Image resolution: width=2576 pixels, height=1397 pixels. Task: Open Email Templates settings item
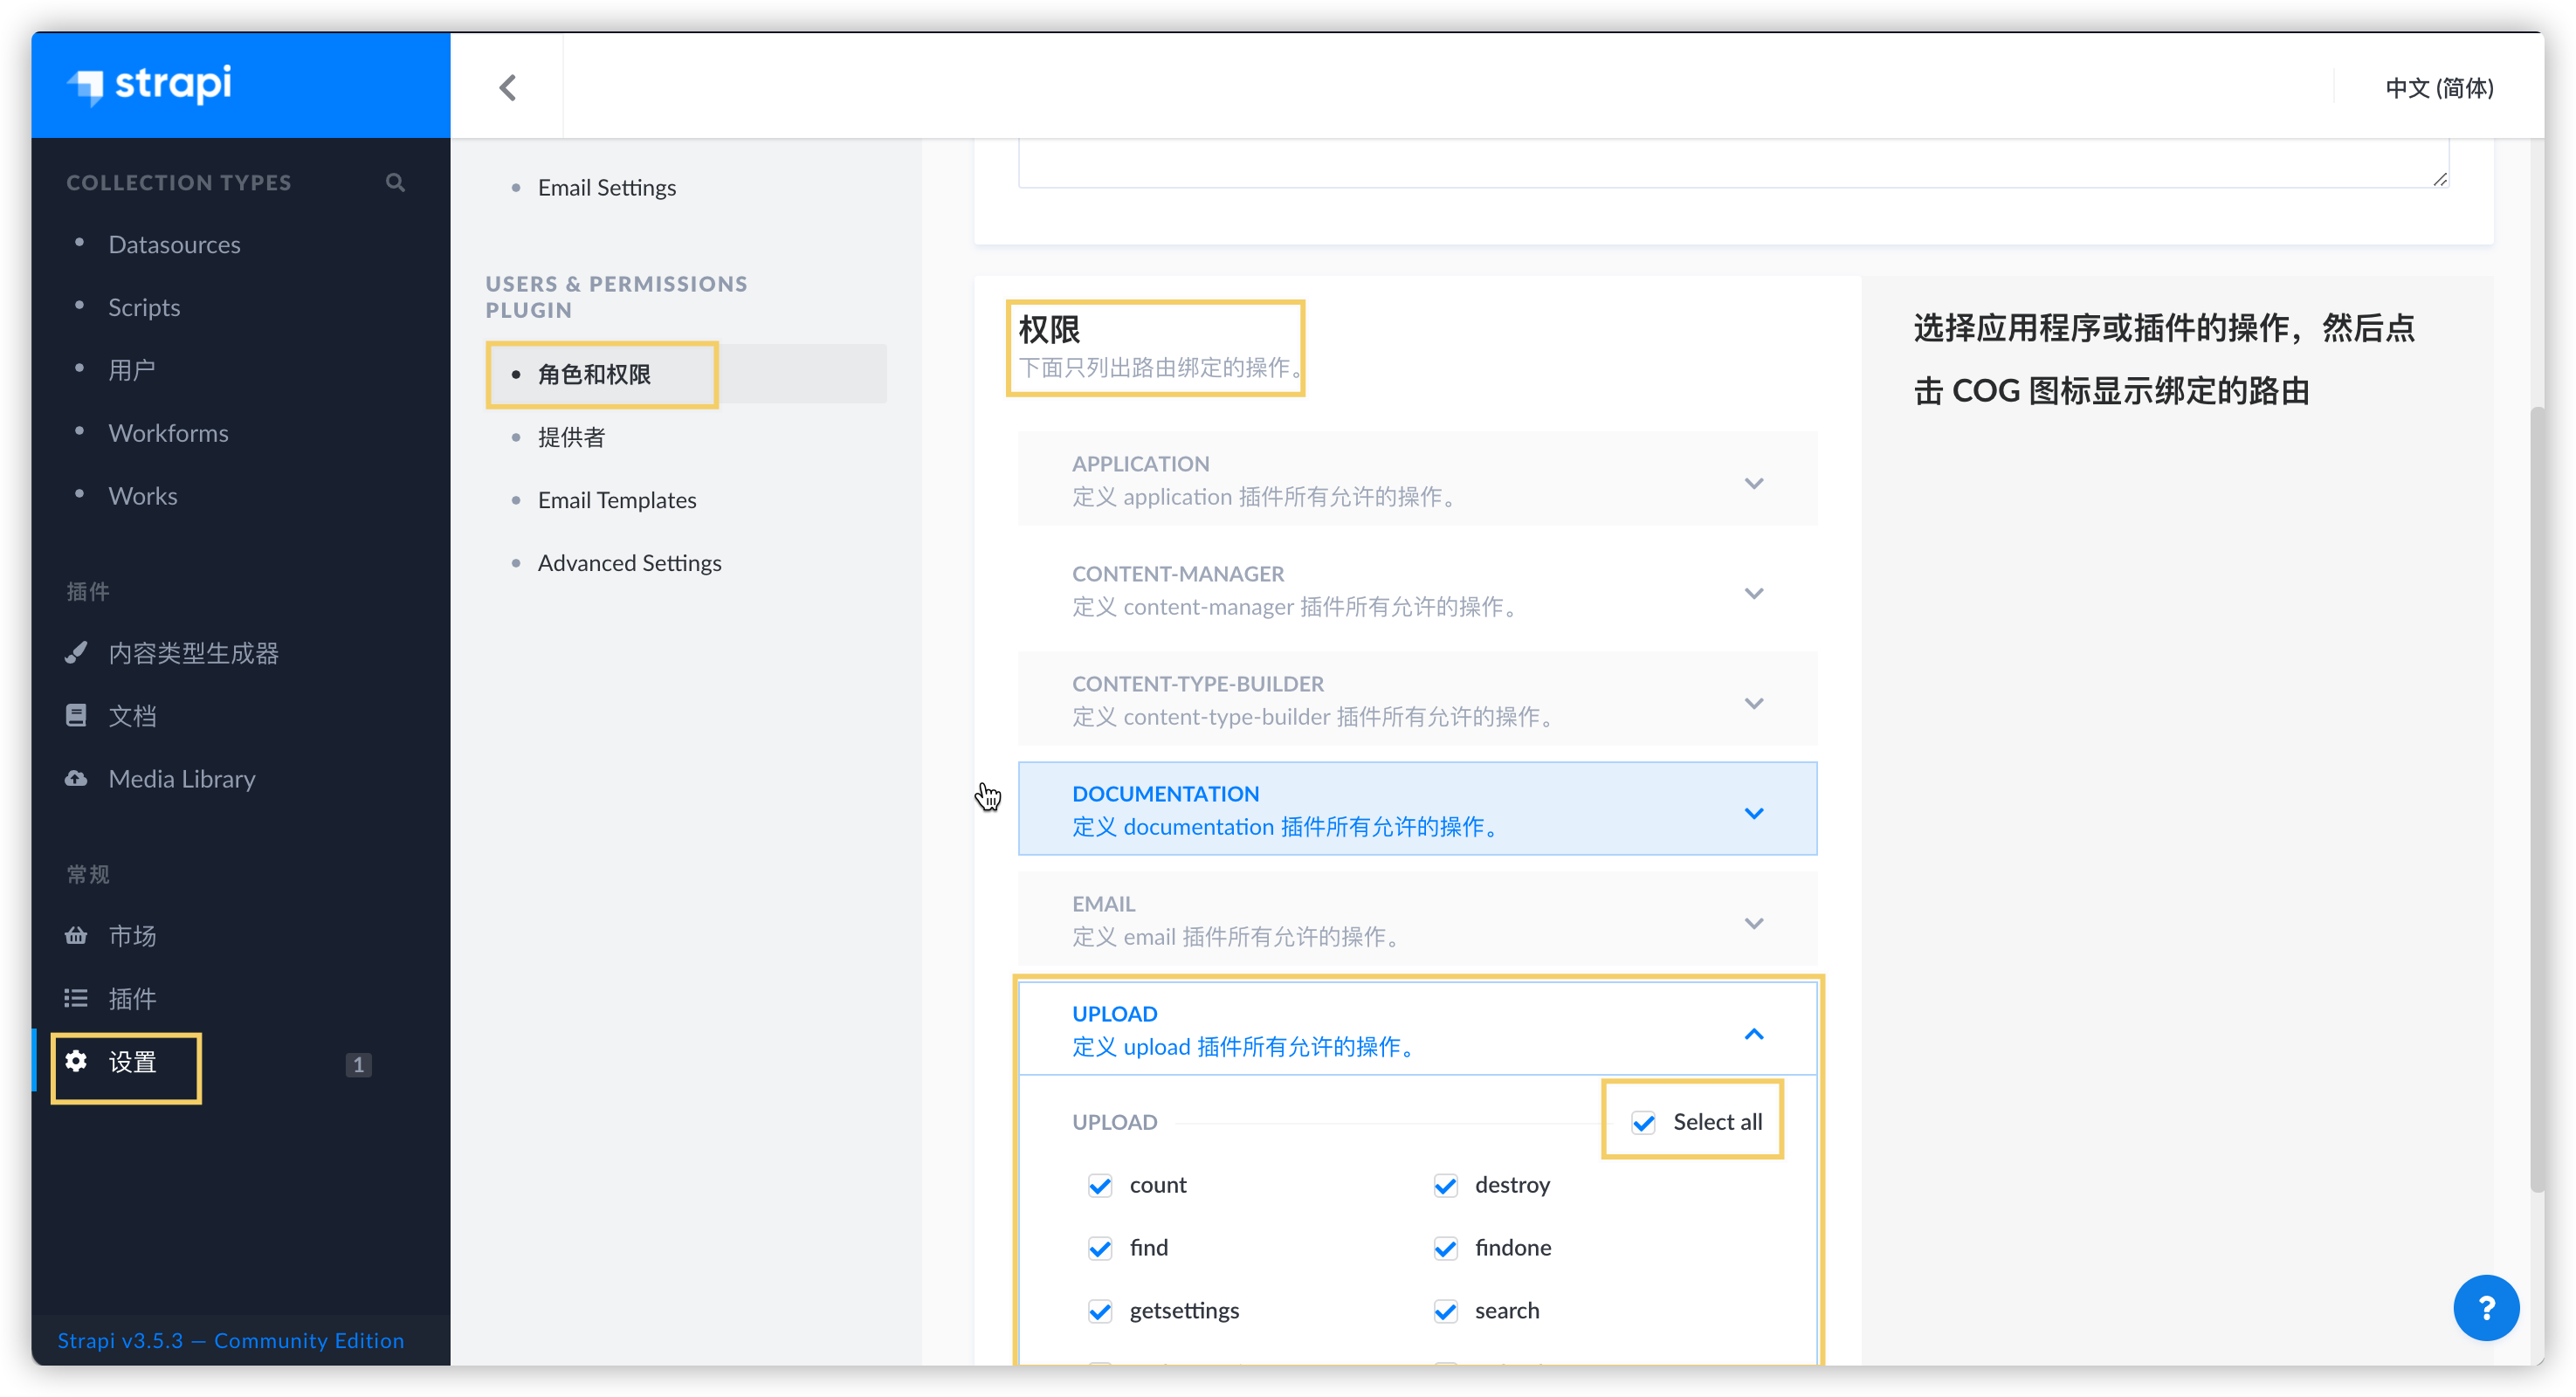pos(617,500)
